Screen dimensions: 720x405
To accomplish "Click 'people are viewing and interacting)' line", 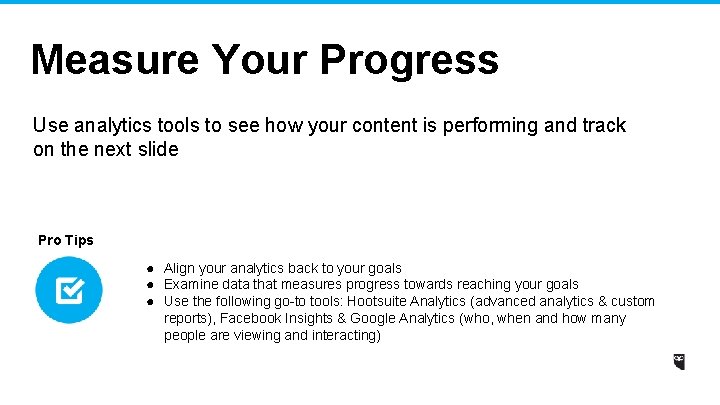I will pos(272,335).
